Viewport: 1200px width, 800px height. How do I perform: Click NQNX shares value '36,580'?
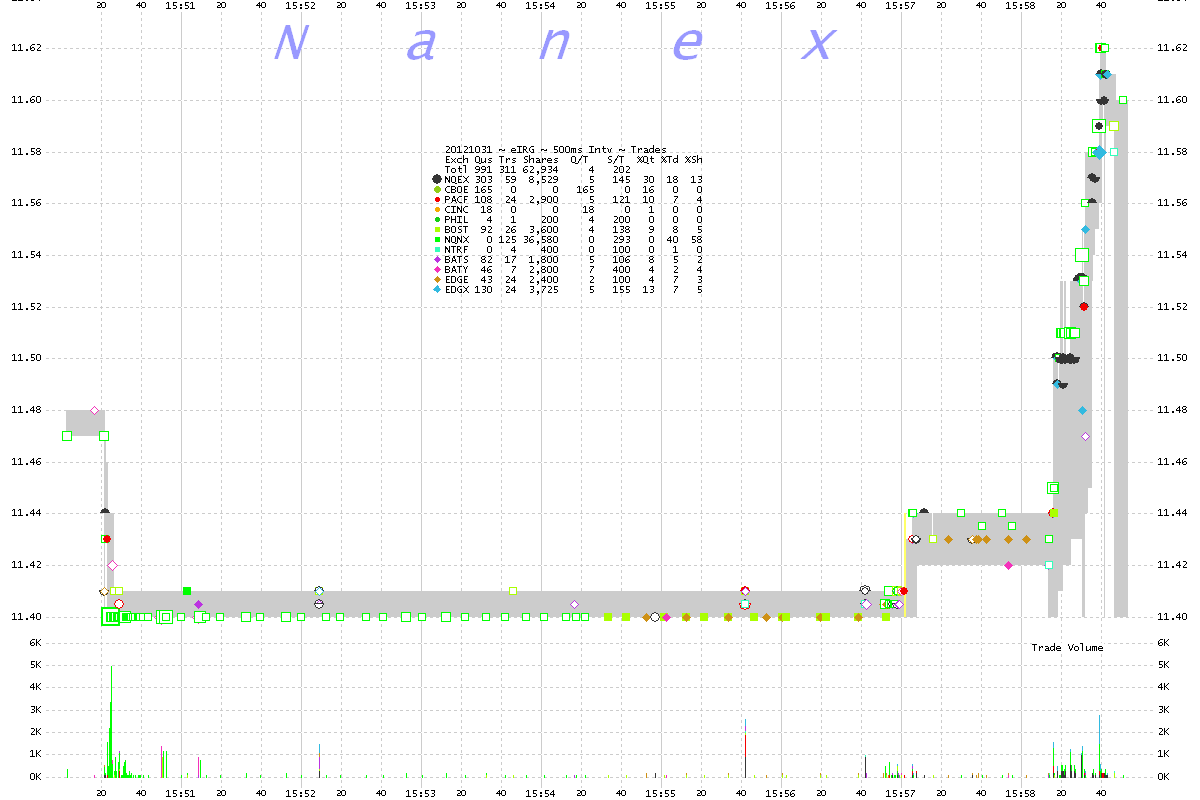(x=541, y=239)
